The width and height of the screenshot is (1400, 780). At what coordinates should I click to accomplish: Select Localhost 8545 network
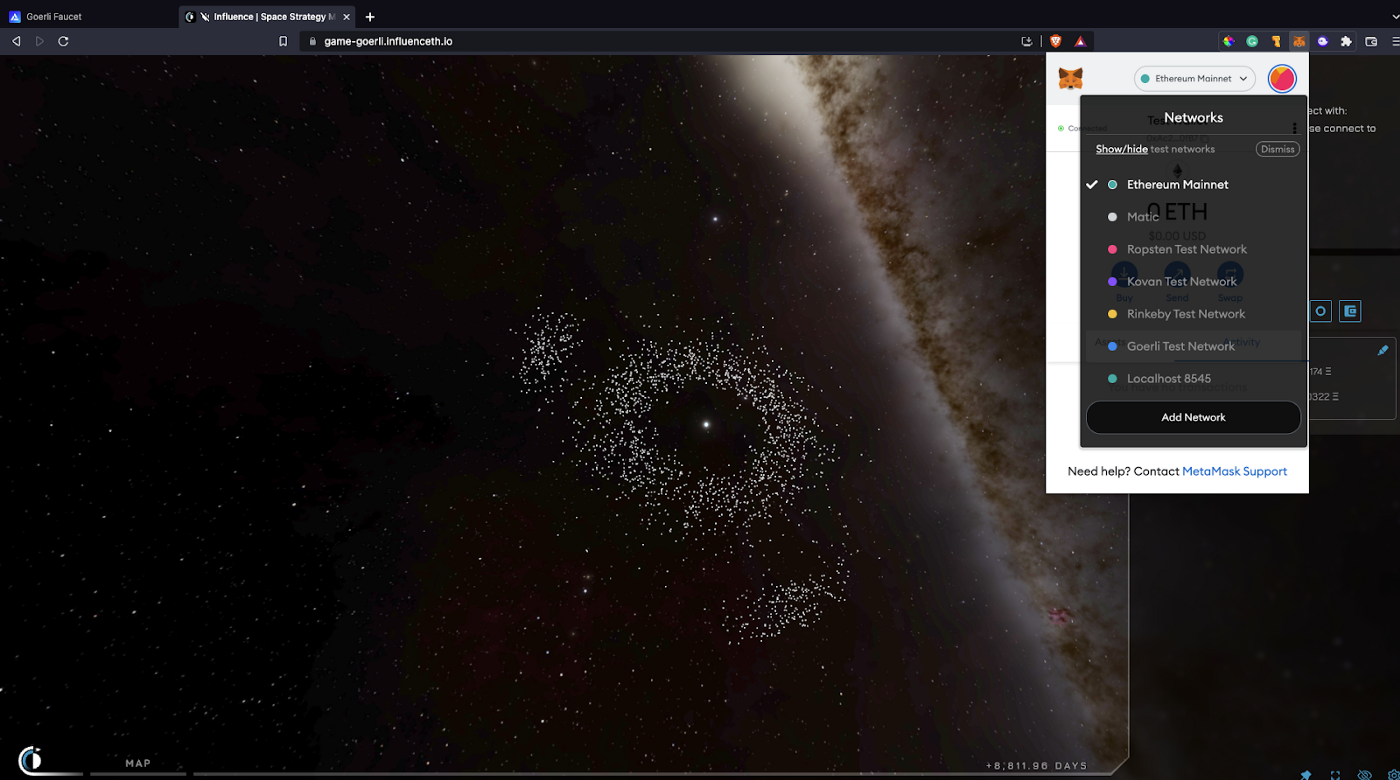(x=1194, y=379)
